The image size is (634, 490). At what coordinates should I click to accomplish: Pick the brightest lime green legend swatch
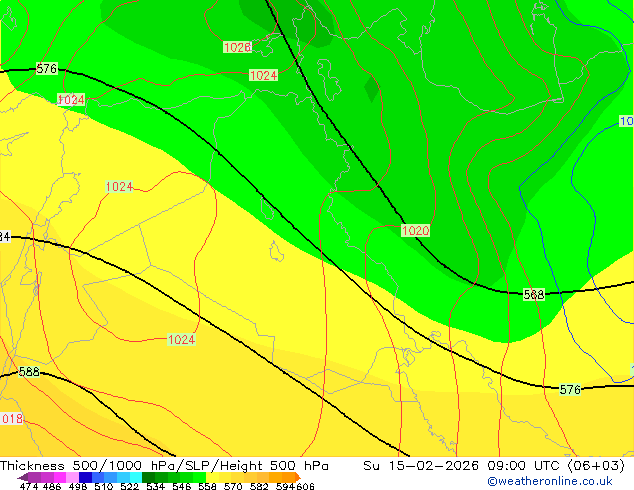tap(200, 477)
